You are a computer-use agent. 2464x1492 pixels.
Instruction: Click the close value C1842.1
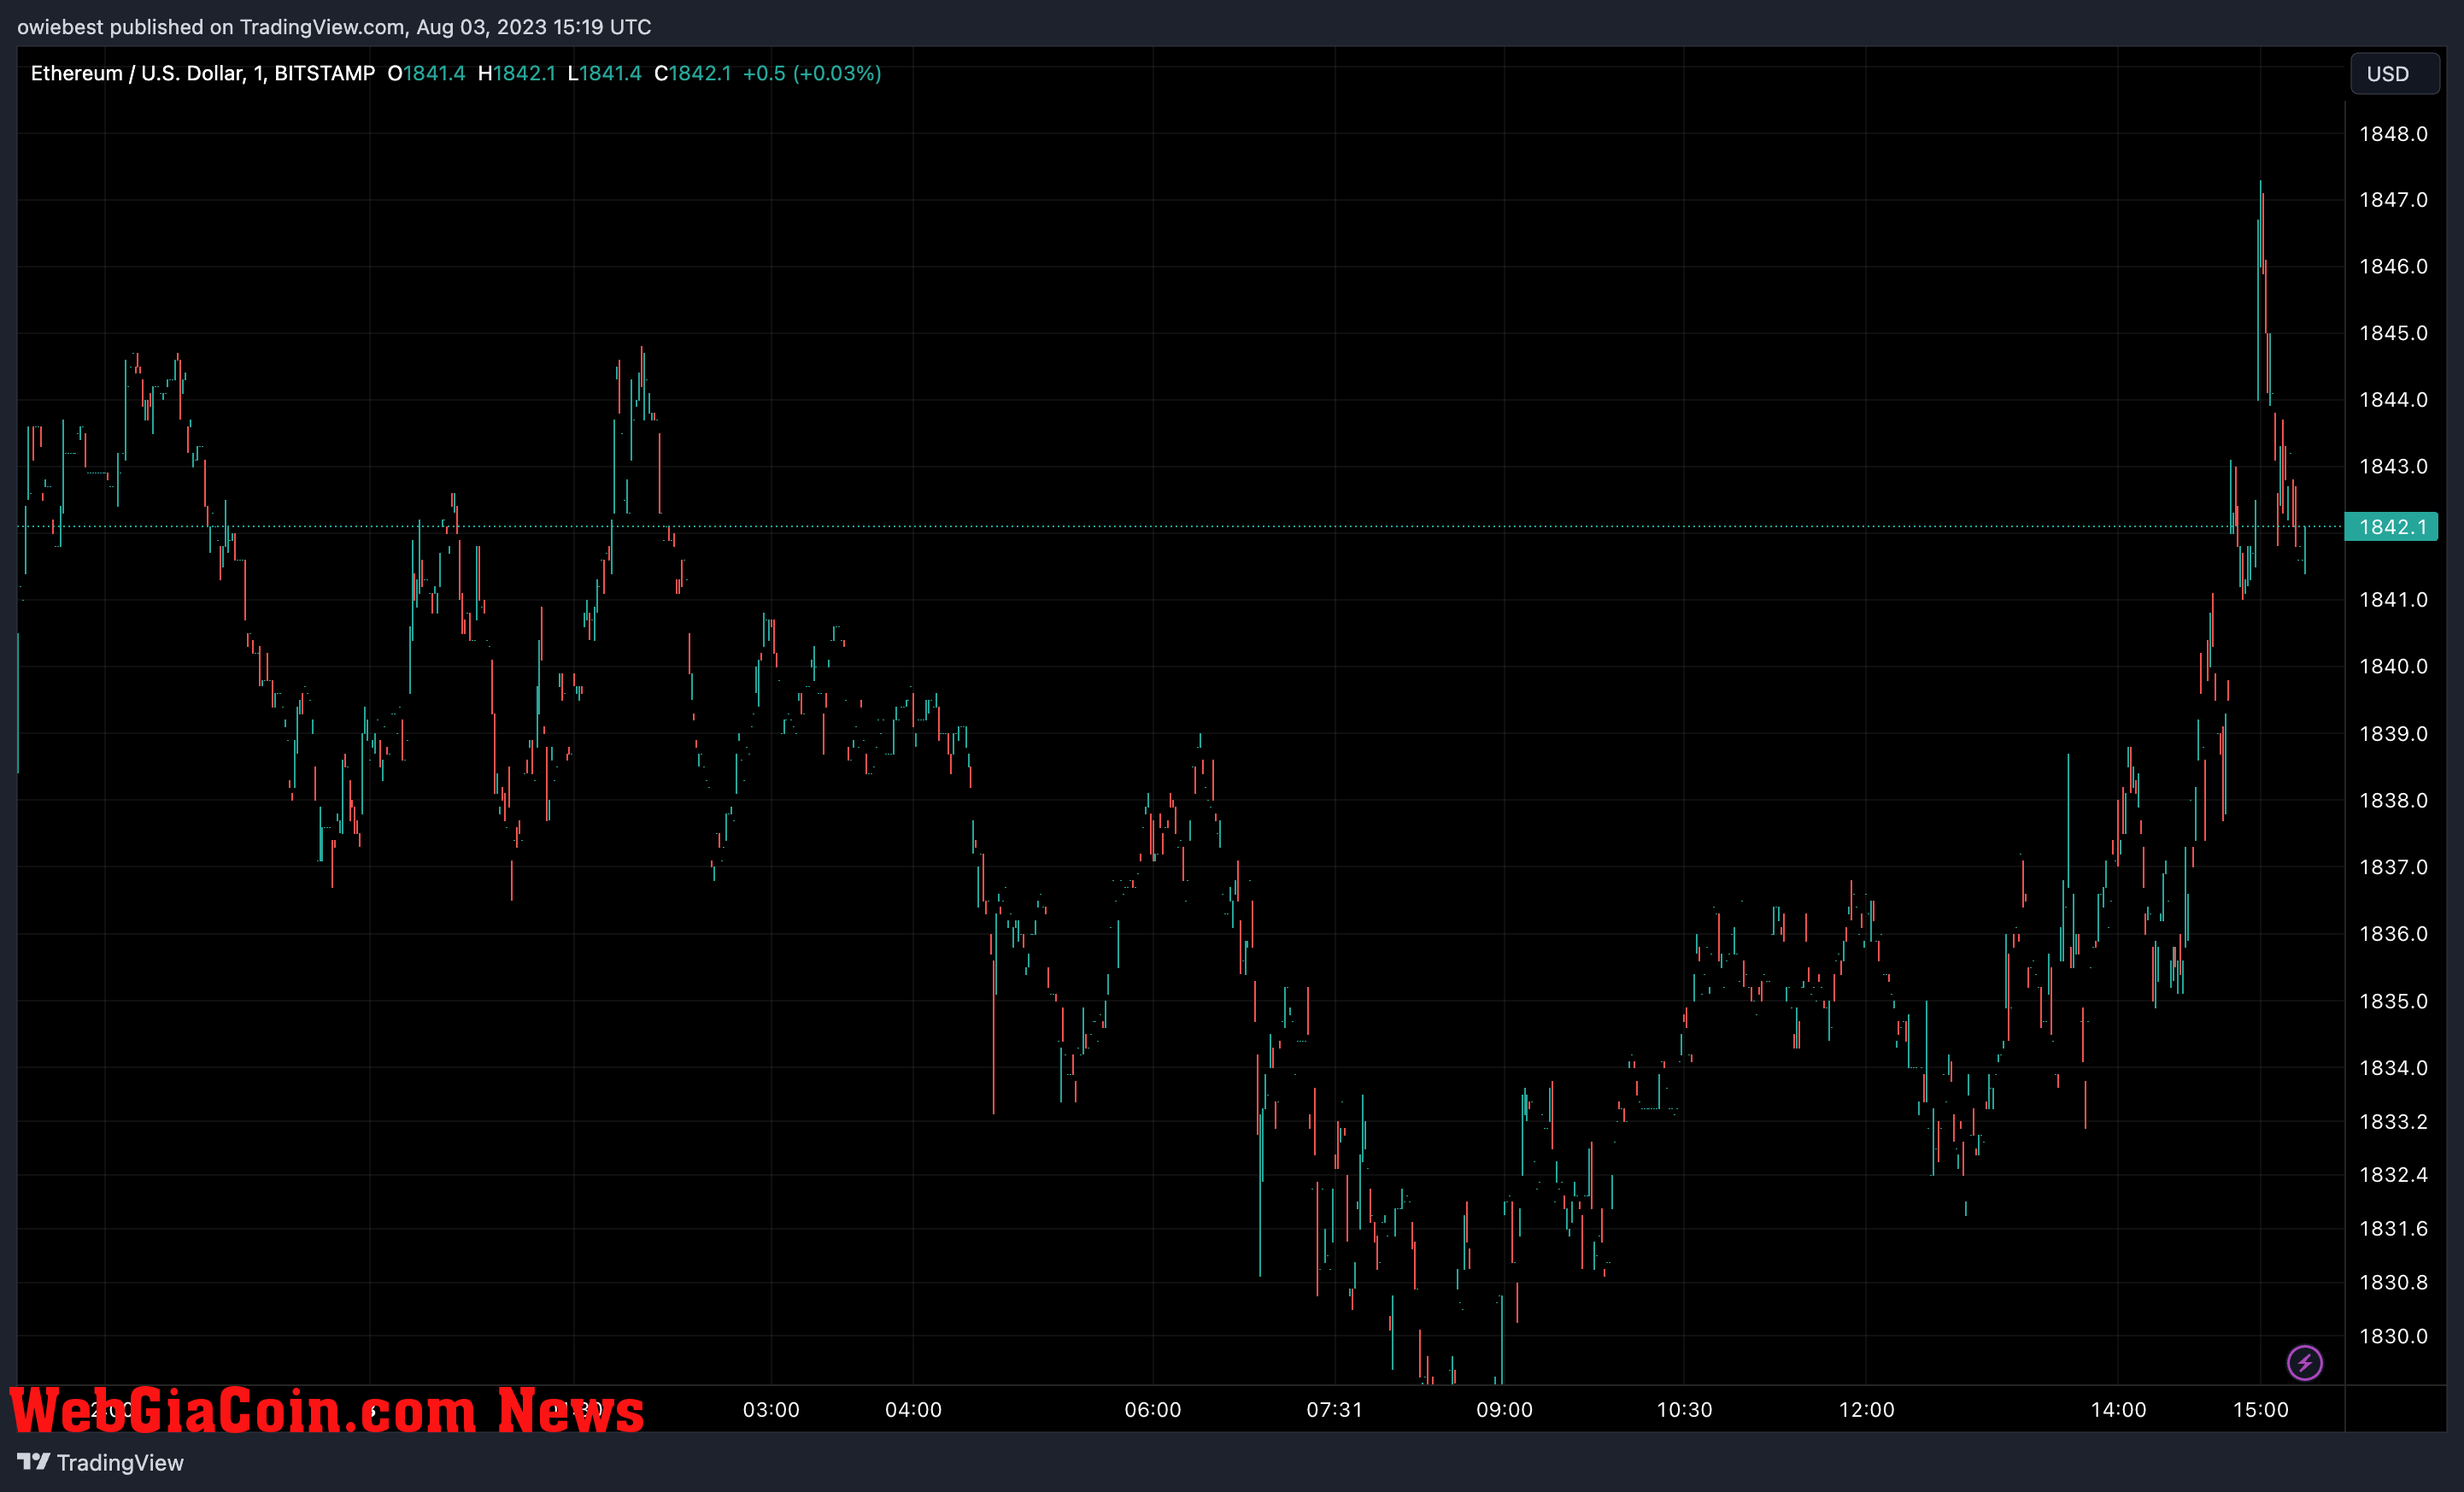[x=693, y=73]
